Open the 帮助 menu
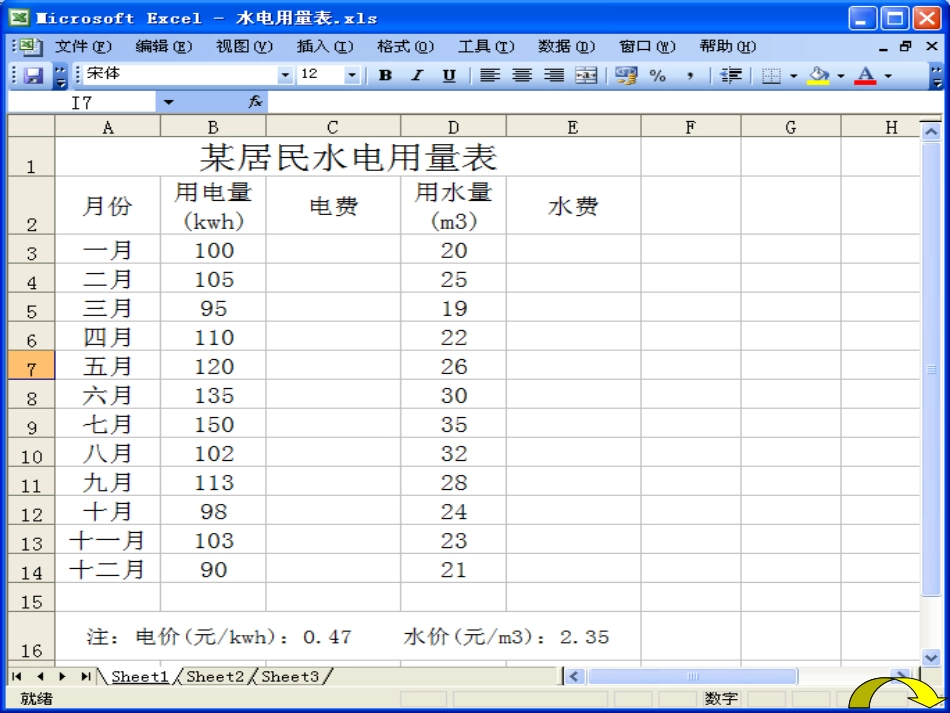Screen dimensions: 950x713 tap(728, 46)
